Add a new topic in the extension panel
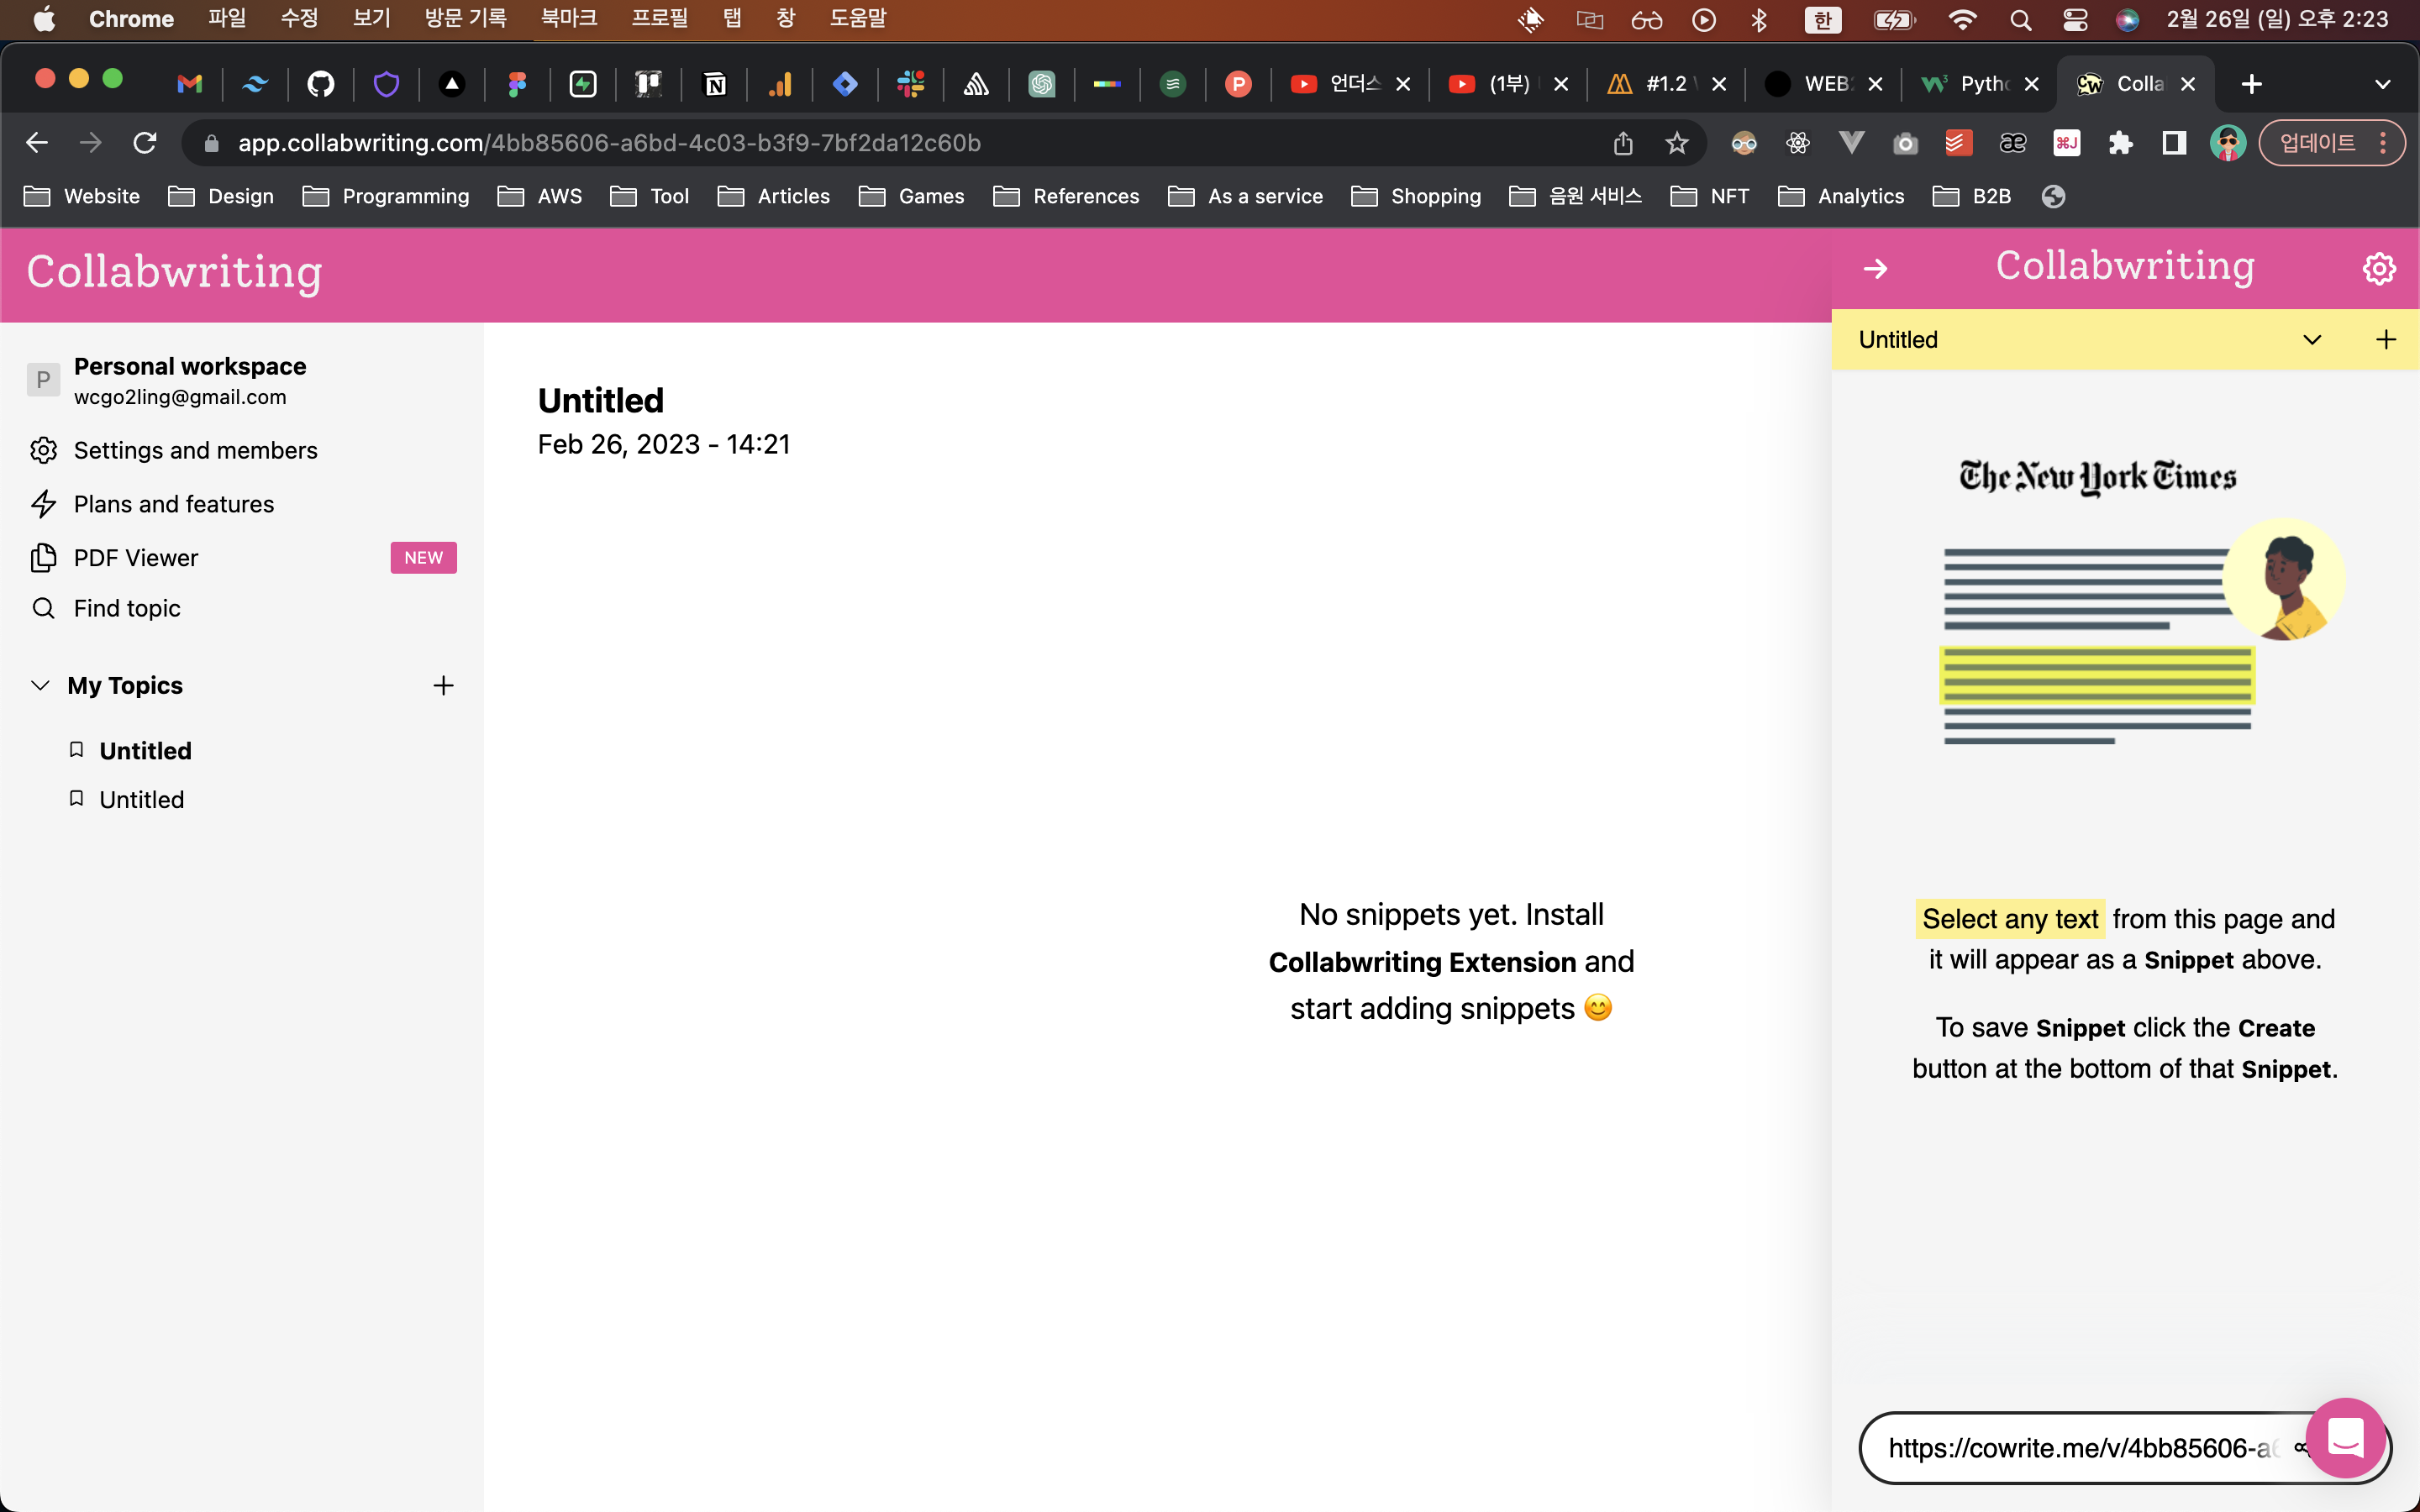 (2385, 340)
